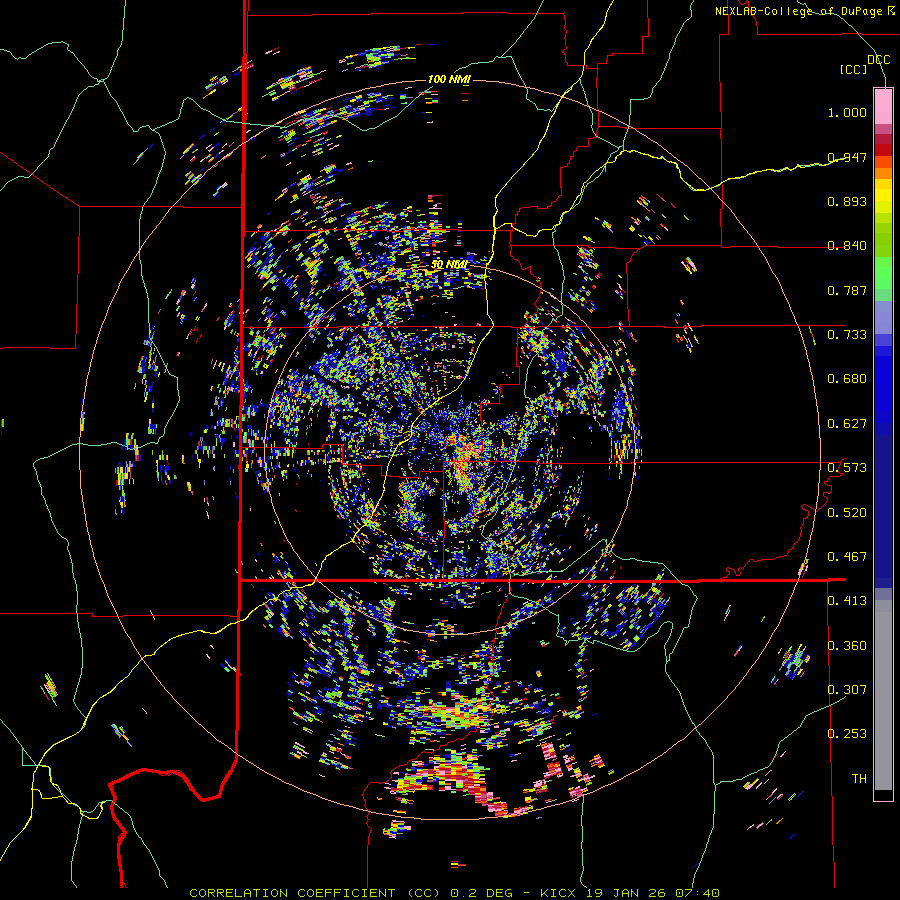Click the gray segment of the color bar
Screen dimensions: 900x900
[x=883, y=695]
